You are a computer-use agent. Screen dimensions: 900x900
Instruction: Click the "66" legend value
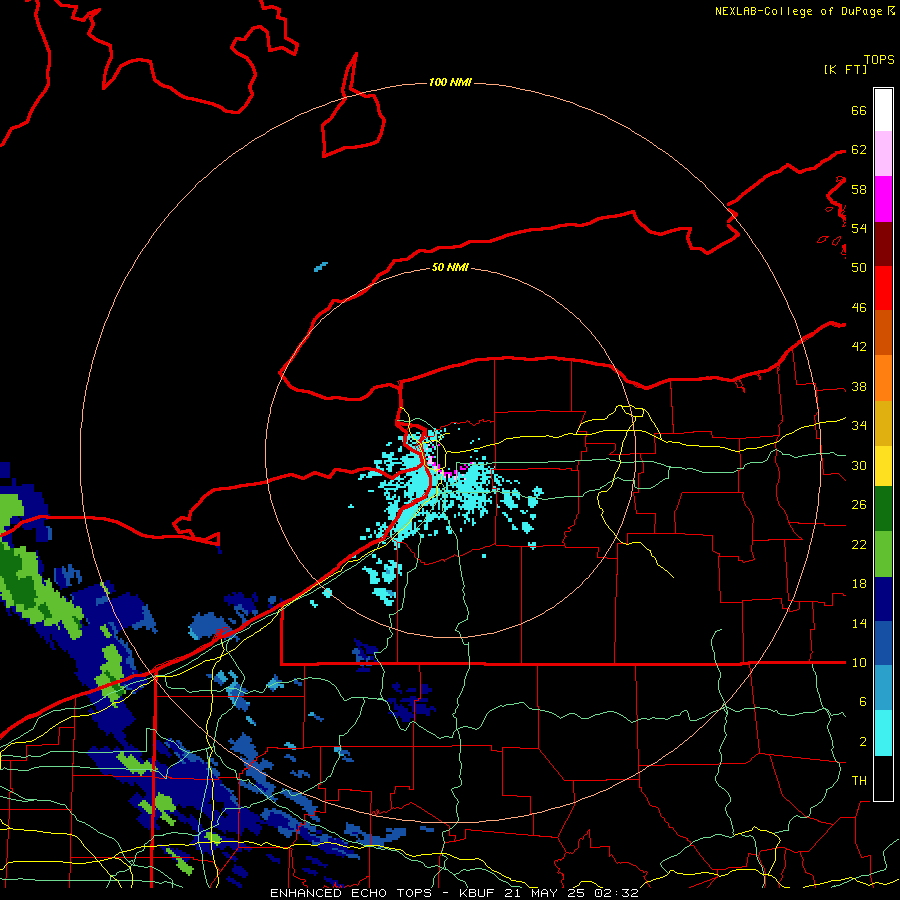859,110
